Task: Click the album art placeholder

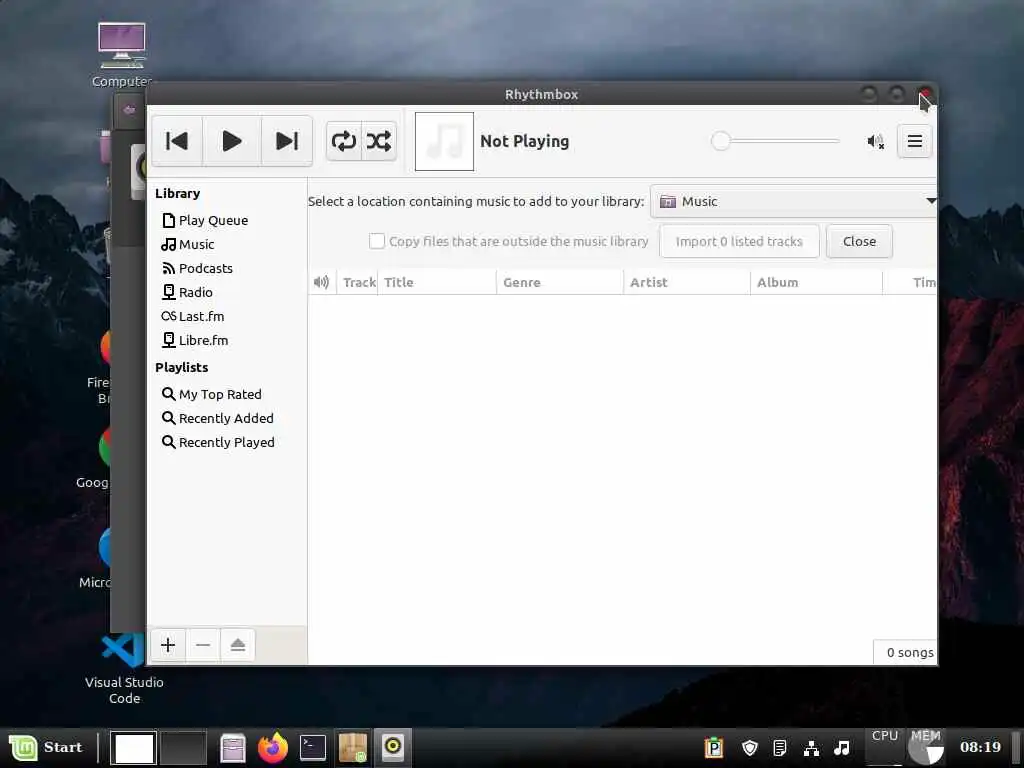Action: (444, 141)
